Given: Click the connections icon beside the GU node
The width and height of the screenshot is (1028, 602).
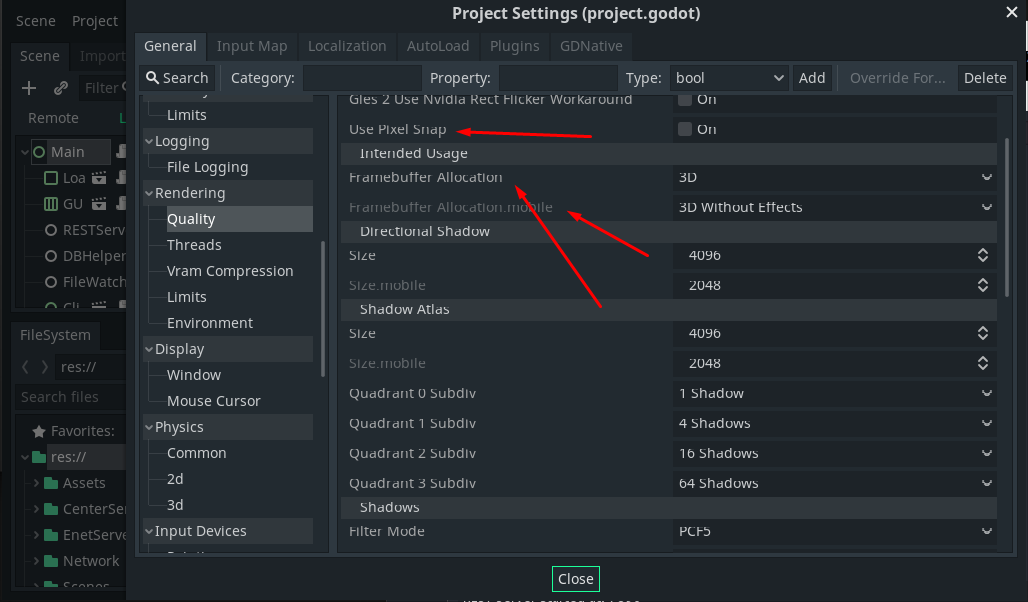Looking at the screenshot, I should click(x=99, y=203).
